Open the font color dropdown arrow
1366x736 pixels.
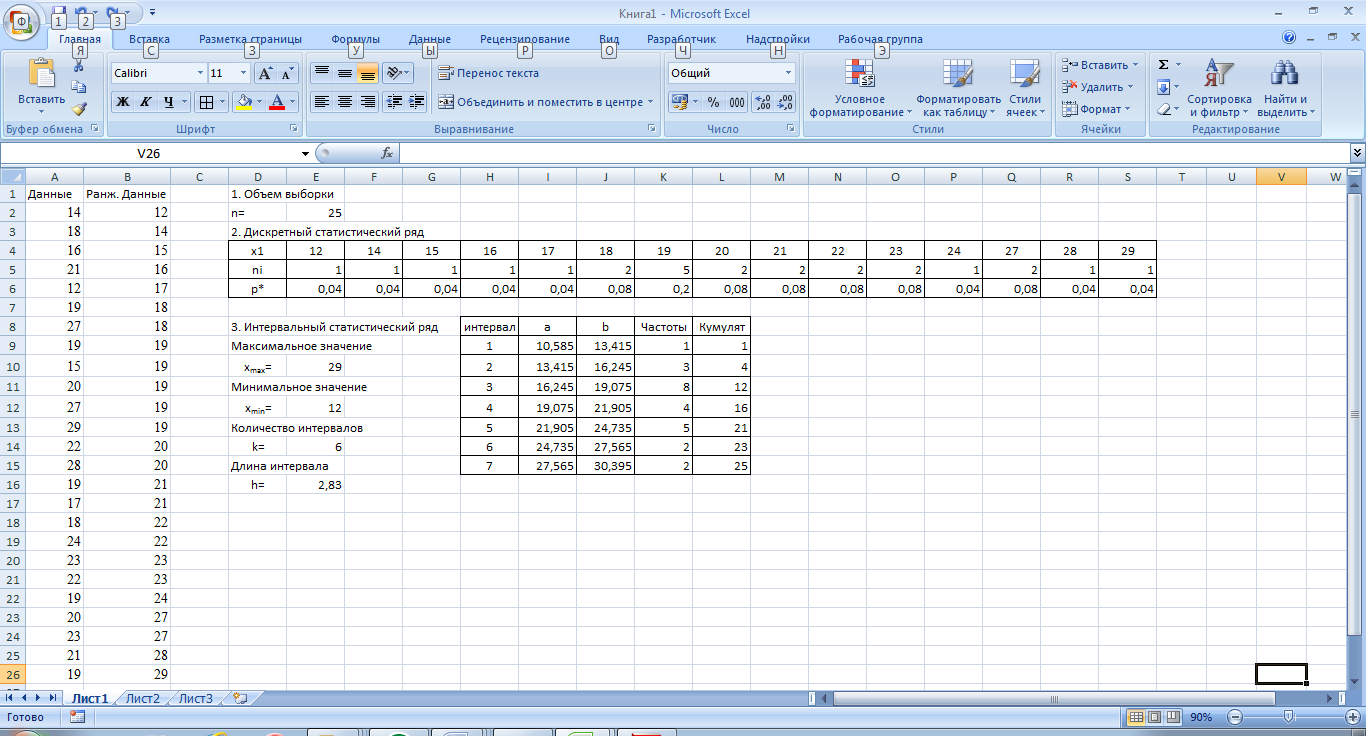pyautogui.click(x=293, y=102)
